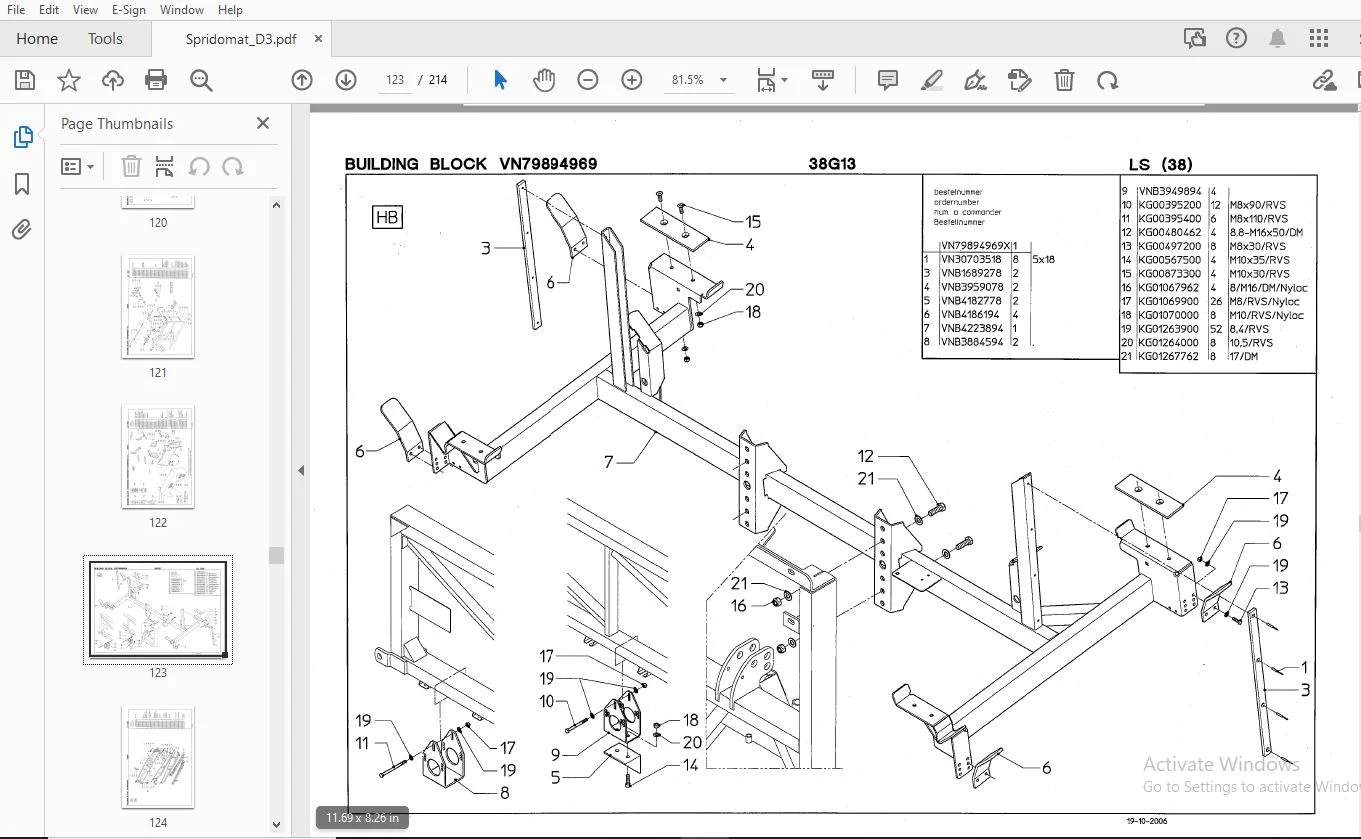Screen dimensions: 1361x839
Task: Select the Highlight text pen
Action: [932, 80]
